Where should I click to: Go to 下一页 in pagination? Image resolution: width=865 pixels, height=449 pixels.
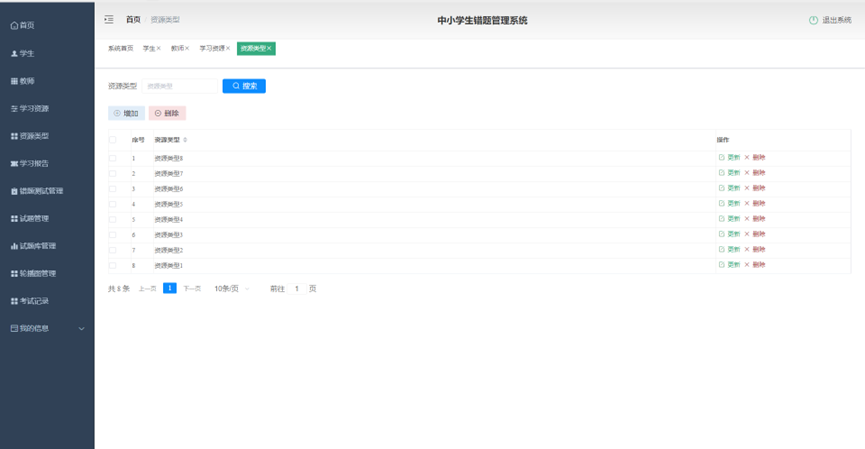pyautogui.click(x=192, y=289)
